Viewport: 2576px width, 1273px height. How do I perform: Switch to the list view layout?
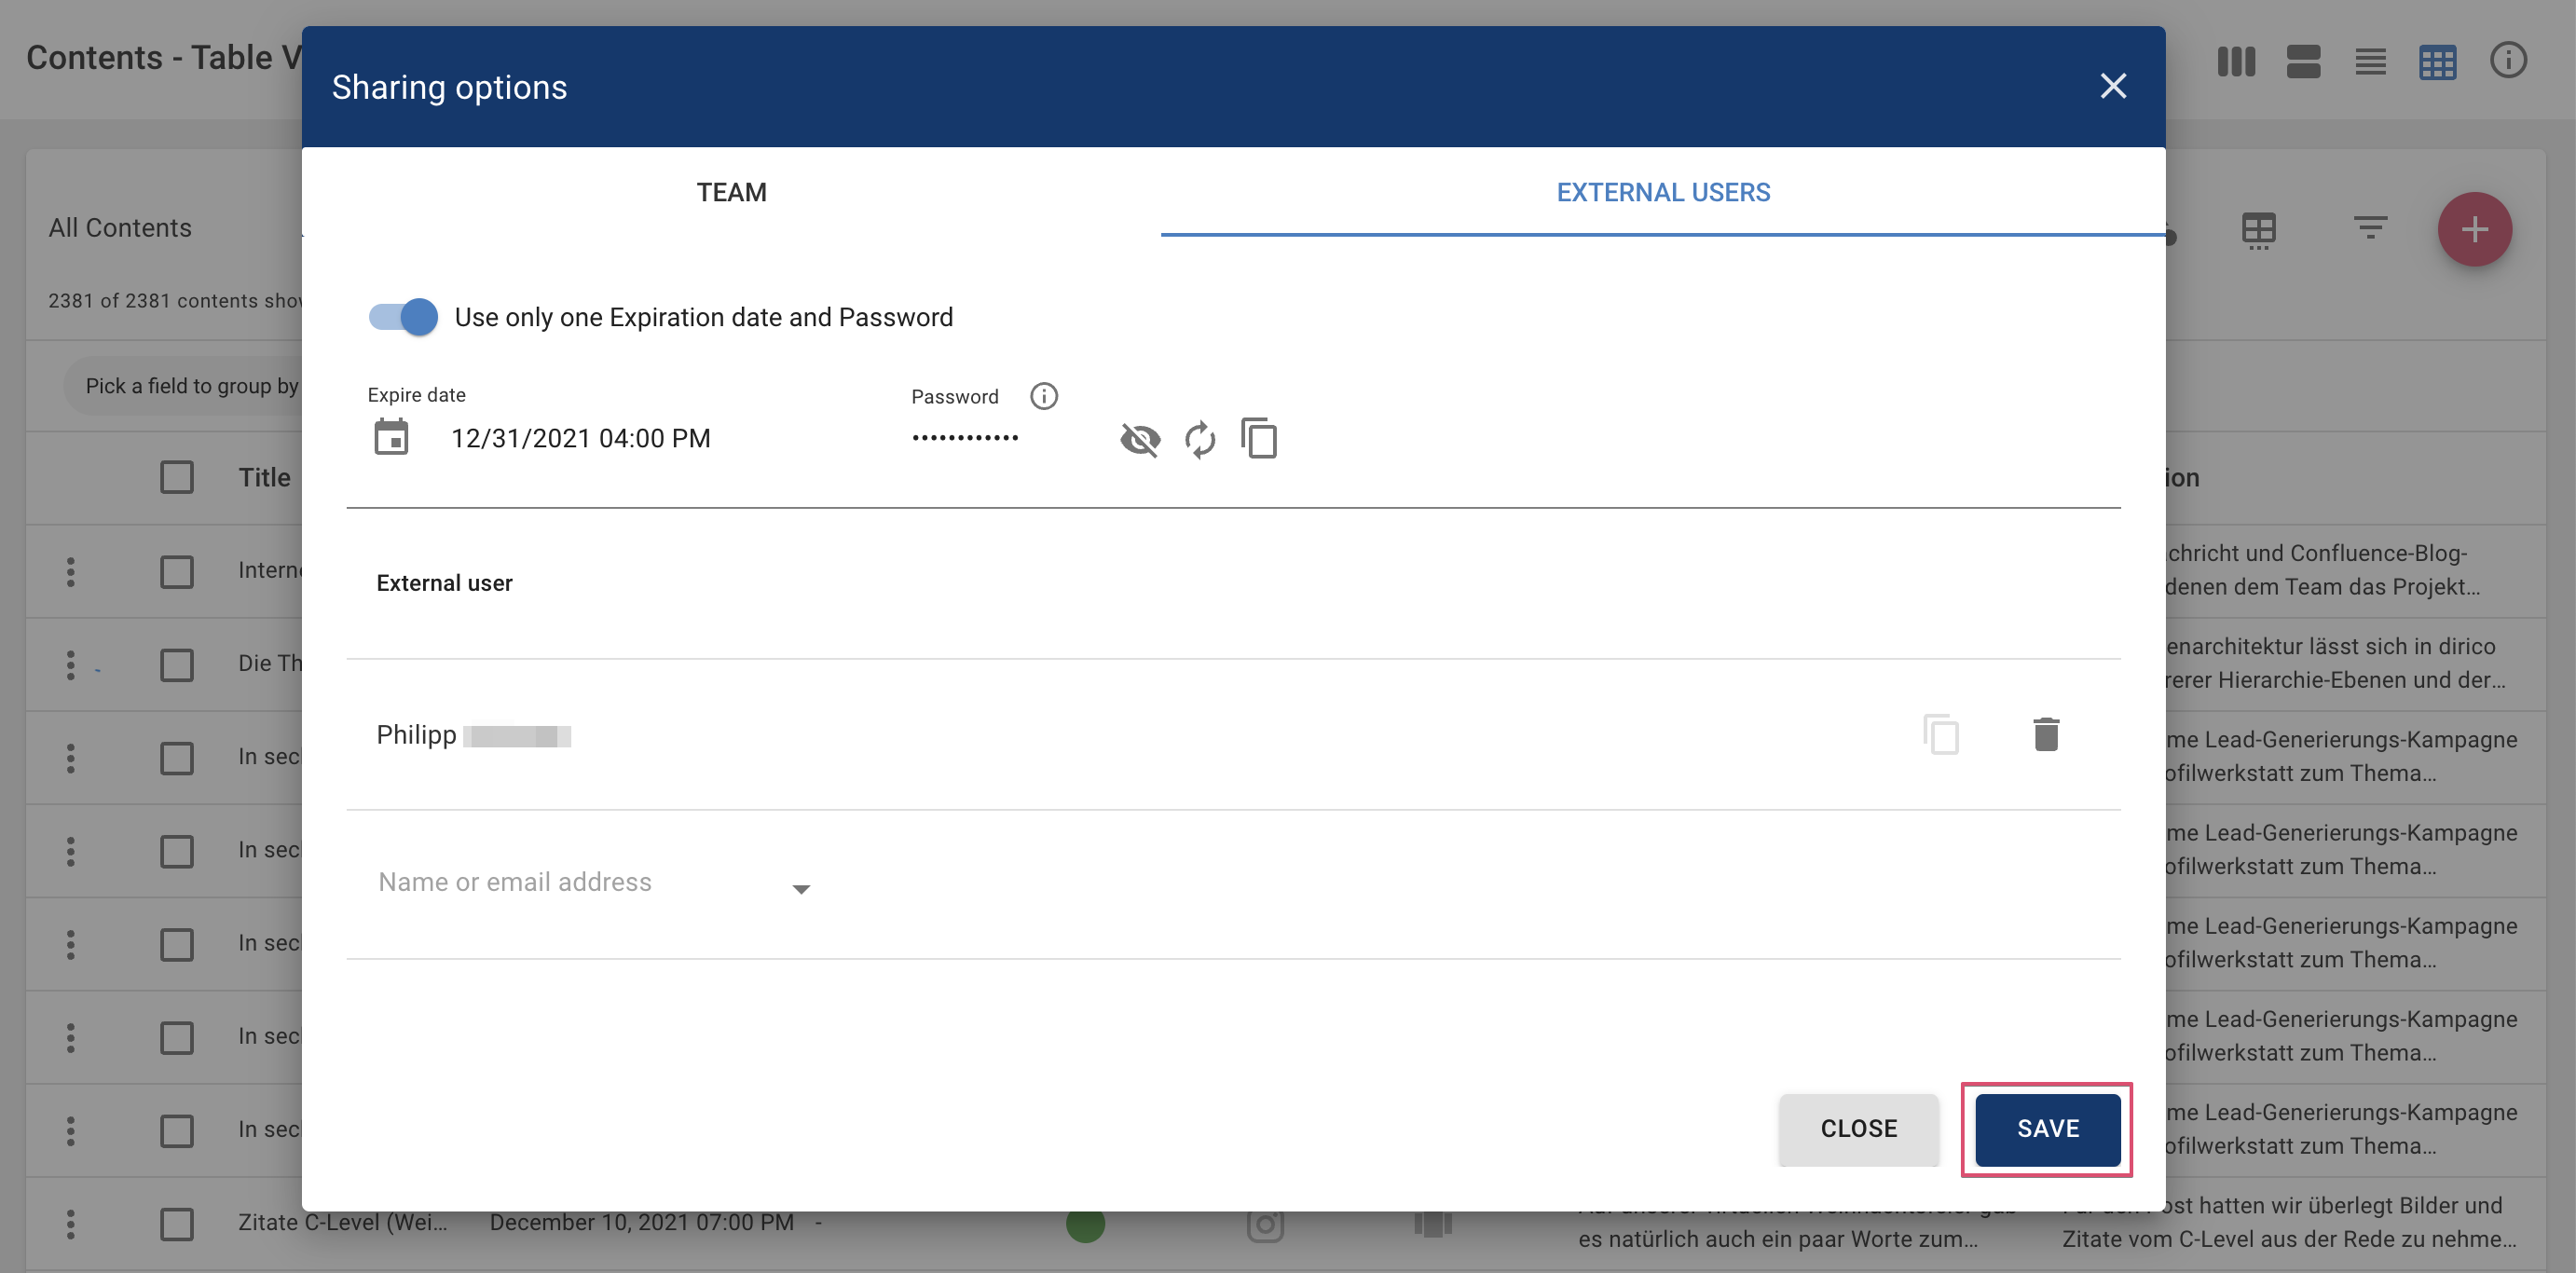pos(2369,61)
